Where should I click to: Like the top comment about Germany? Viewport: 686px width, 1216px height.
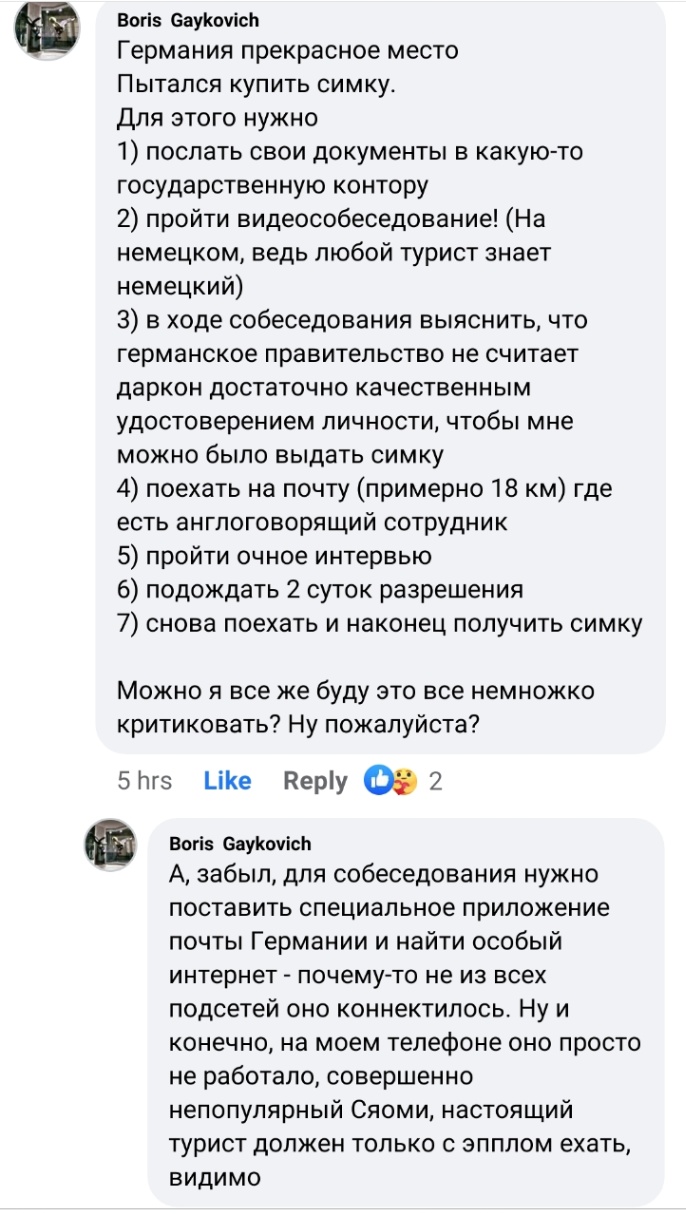coord(227,781)
